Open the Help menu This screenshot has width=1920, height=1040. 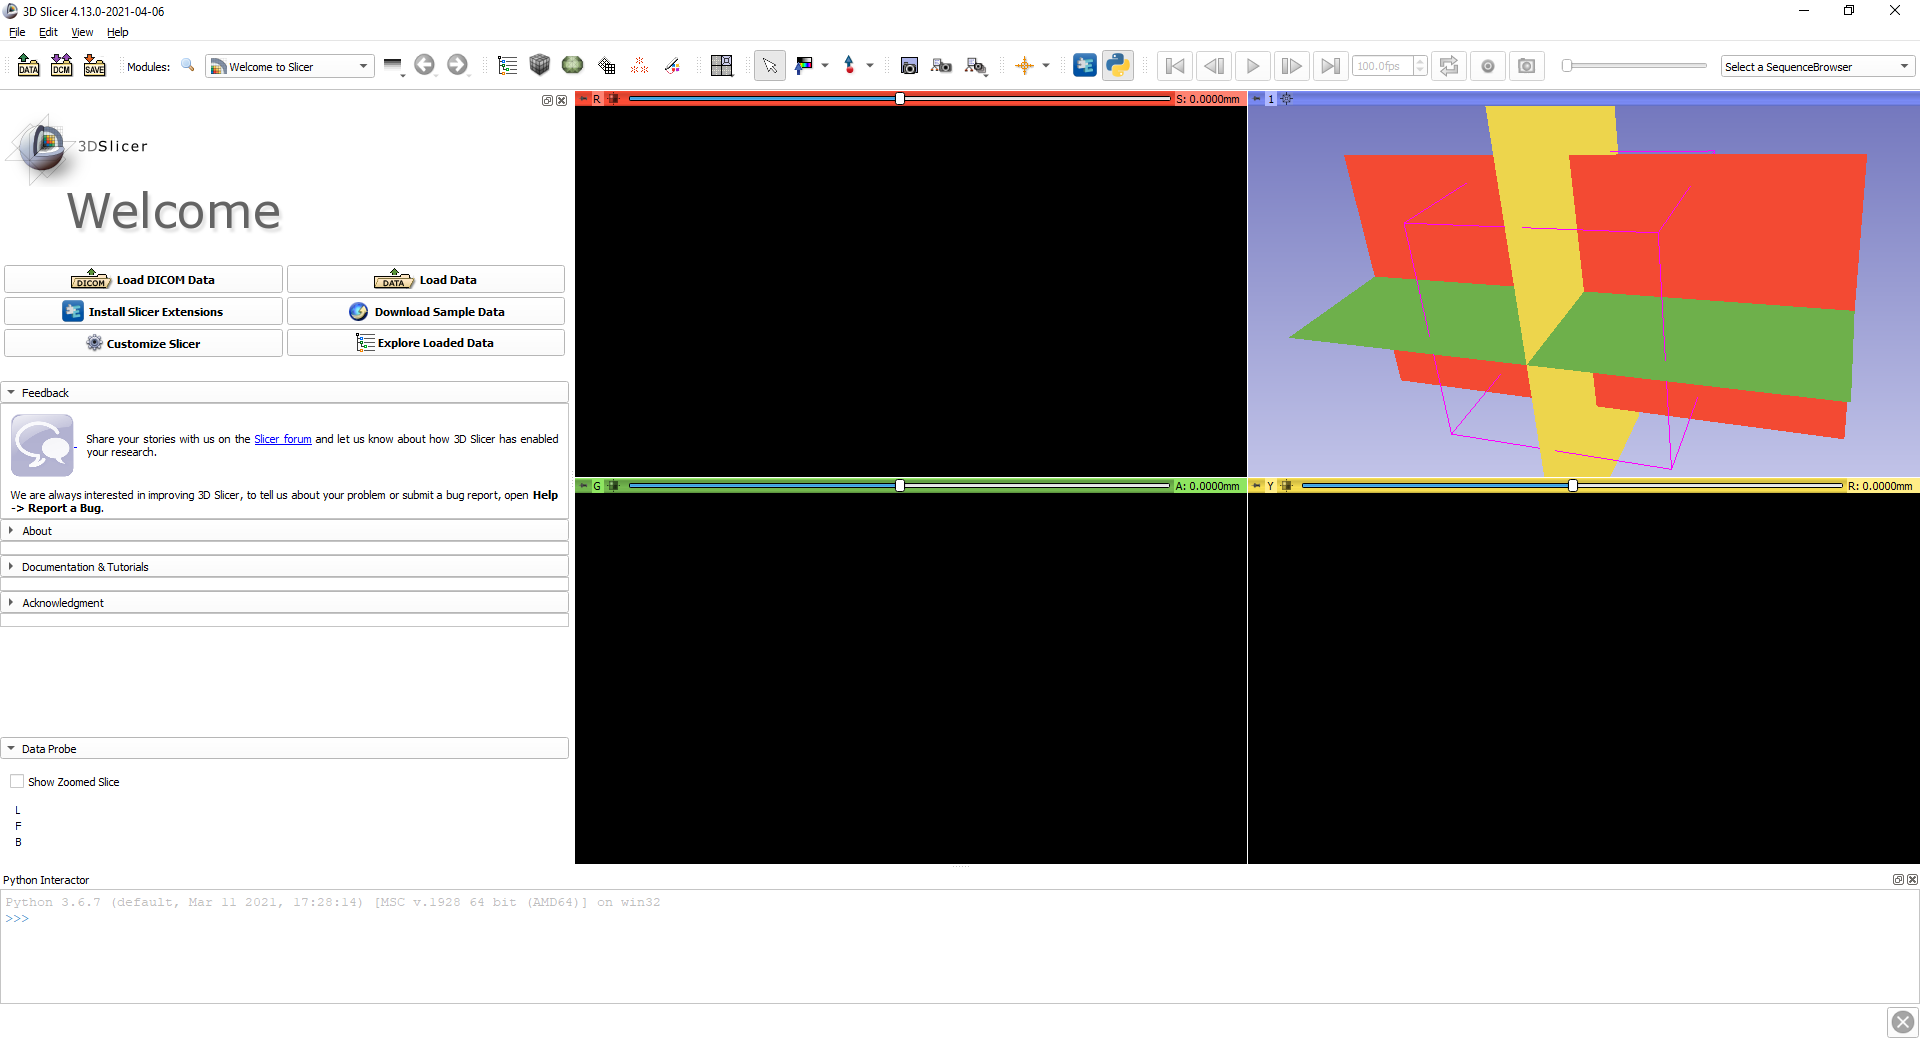coord(118,32)
